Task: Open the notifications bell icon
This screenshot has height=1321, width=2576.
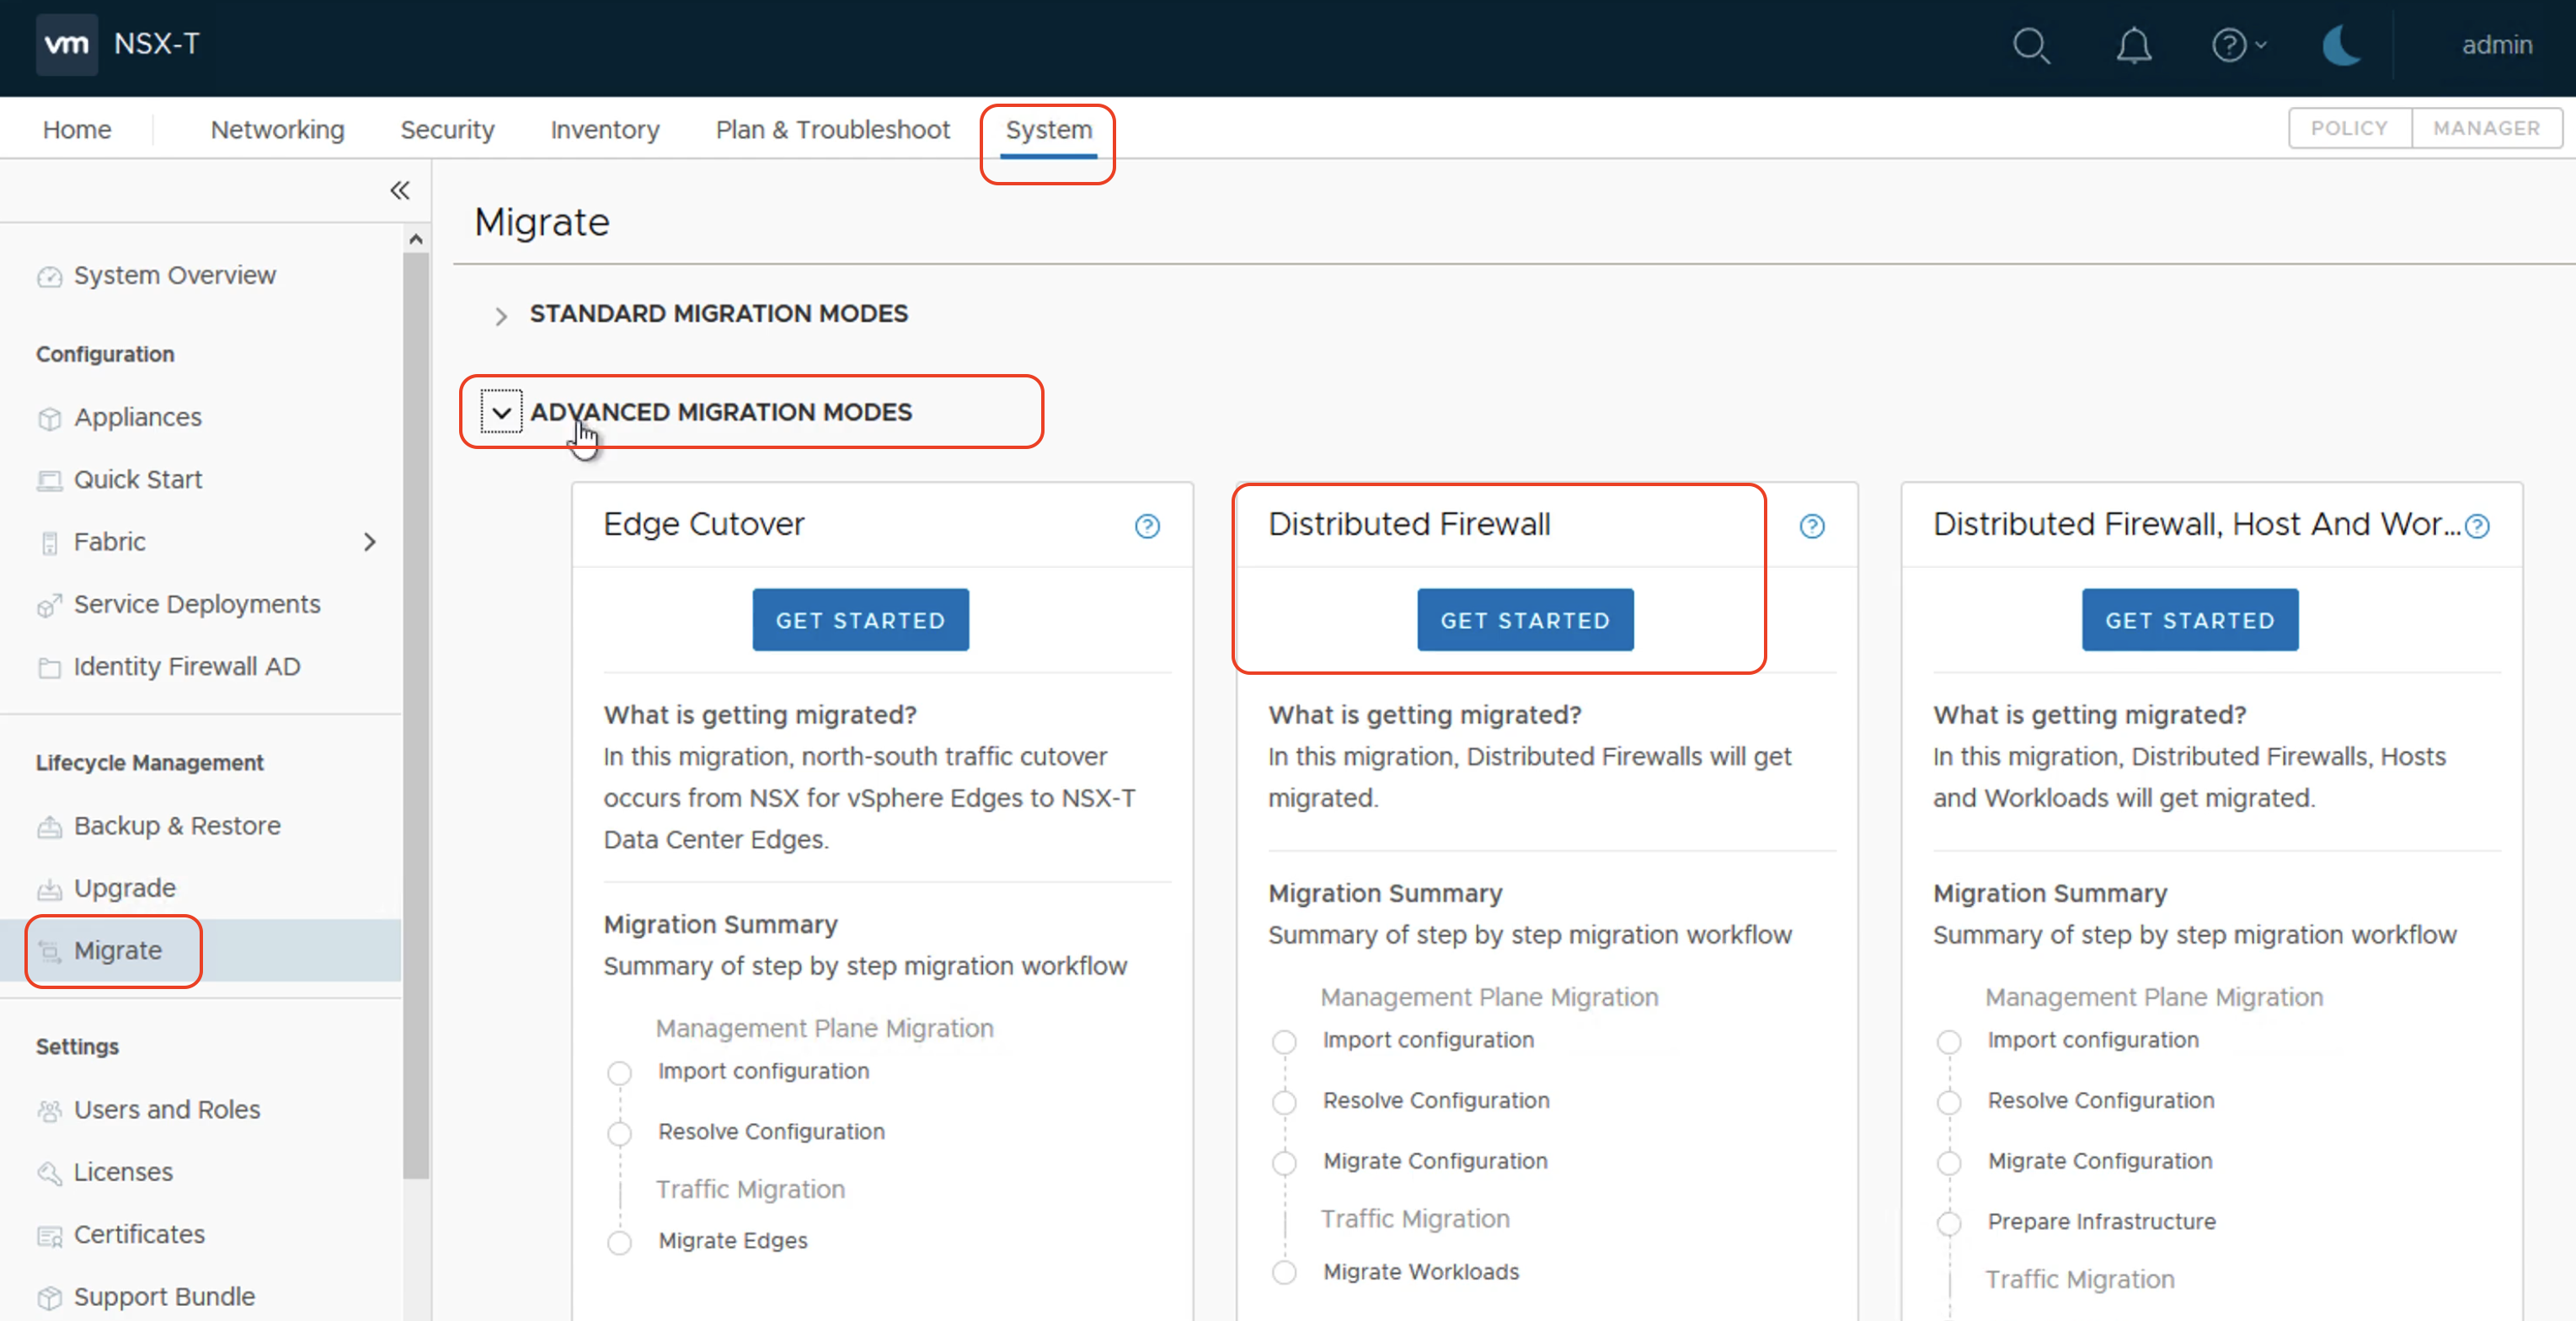Action: [x=2133, y=45]
